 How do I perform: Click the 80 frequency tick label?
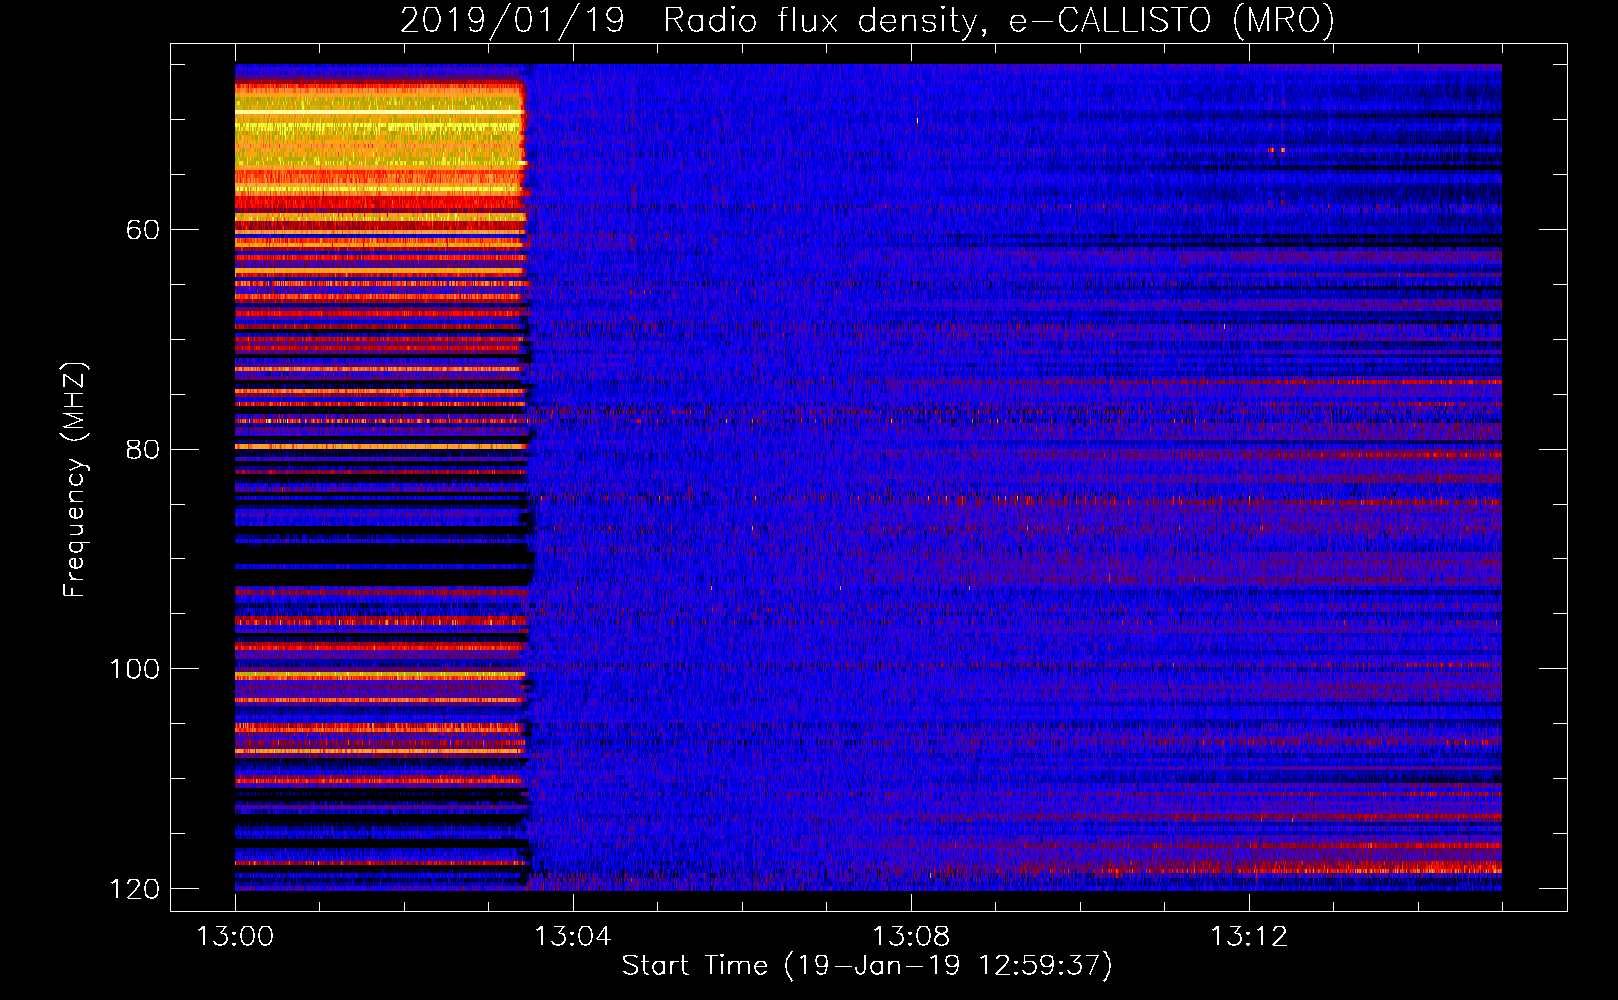(142, 449)
